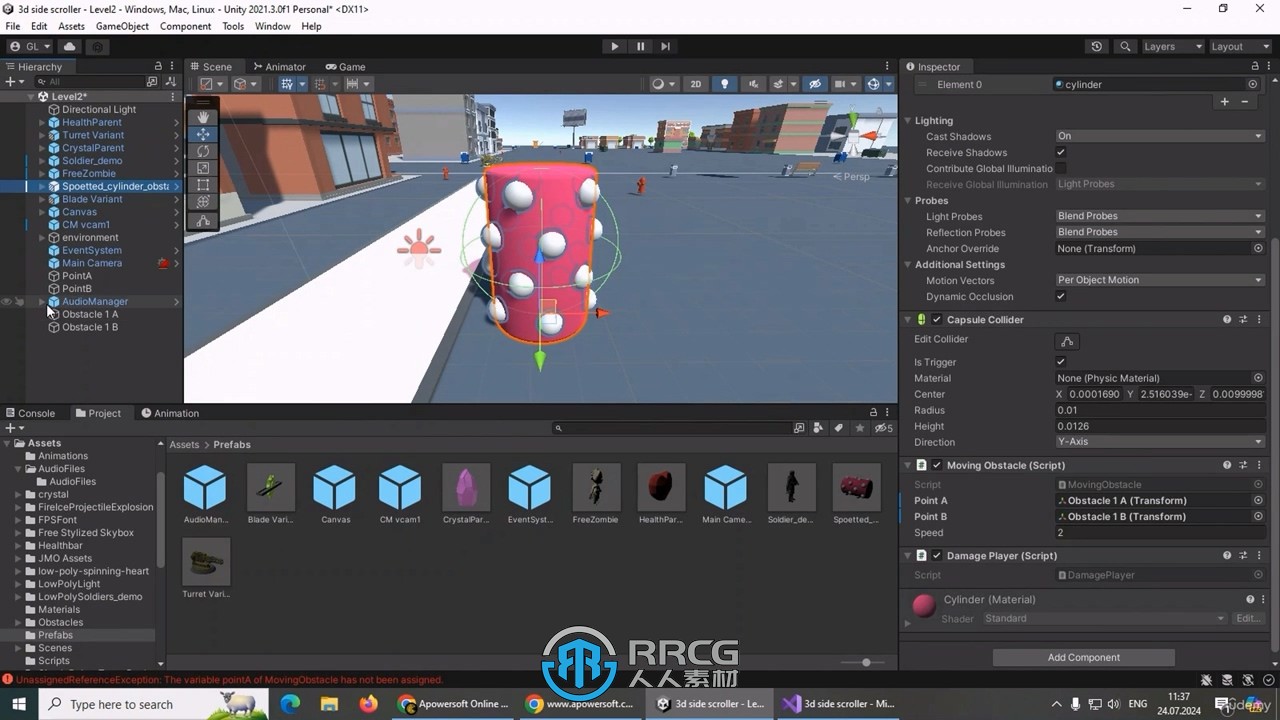Screen dimensions: 1280x720
Task: Select HealthParent in Hierarchy
Action: (x=92, y=122)
